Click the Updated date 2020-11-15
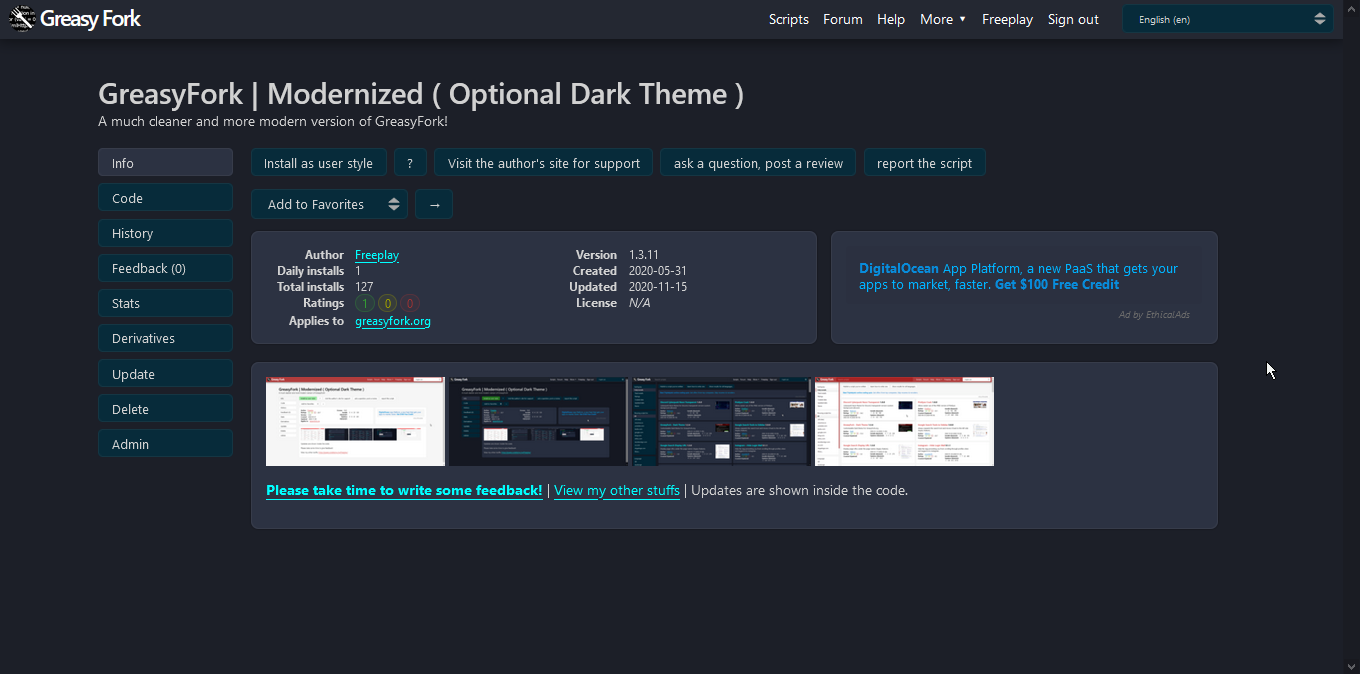 point(658,287)
